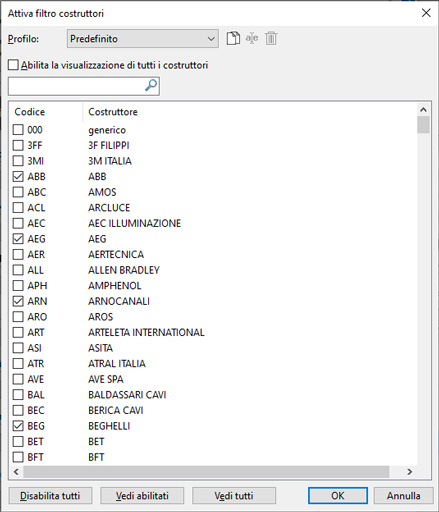Check the APH checkbox
The image size is (439, 512).
(18, 286)
